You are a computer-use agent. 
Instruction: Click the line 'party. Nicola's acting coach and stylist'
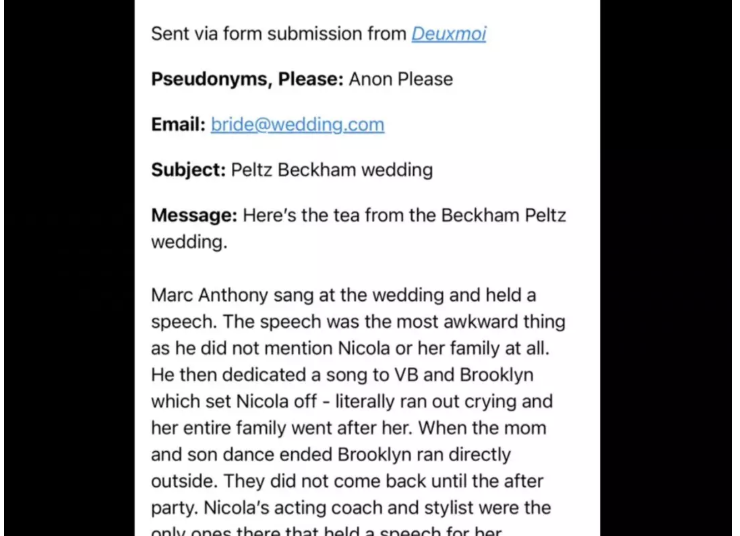pyautogui.click(x=351, y=508)
